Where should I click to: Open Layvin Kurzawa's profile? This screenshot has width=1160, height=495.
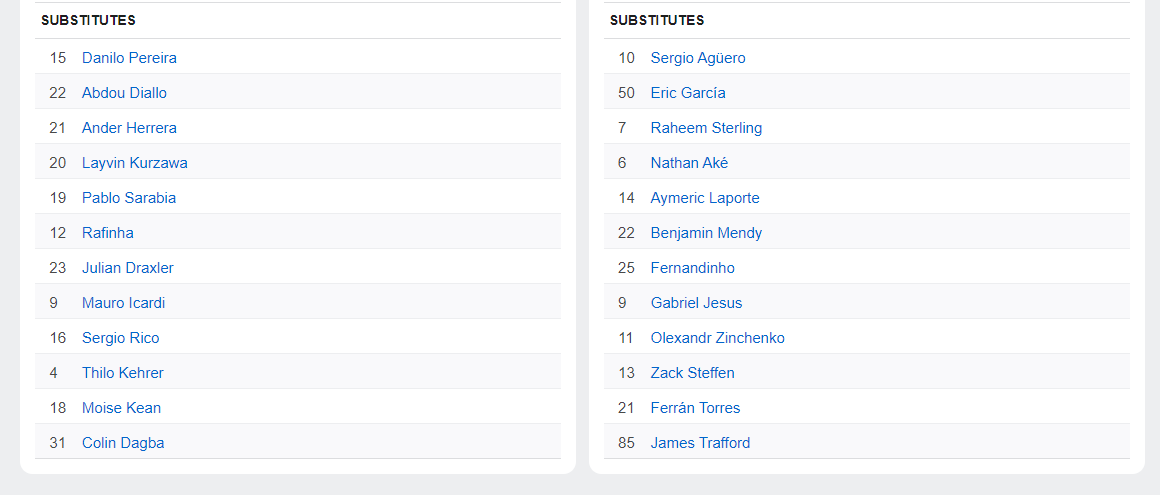134,163
